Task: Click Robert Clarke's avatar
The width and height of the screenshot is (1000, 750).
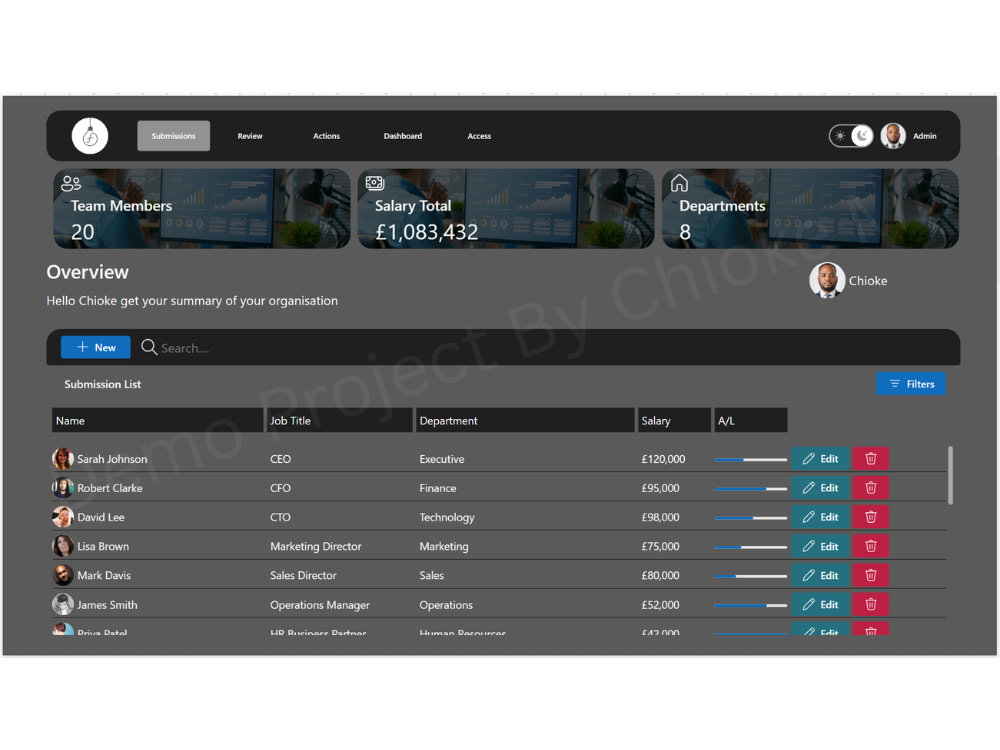Action: (x=62, y=488)
